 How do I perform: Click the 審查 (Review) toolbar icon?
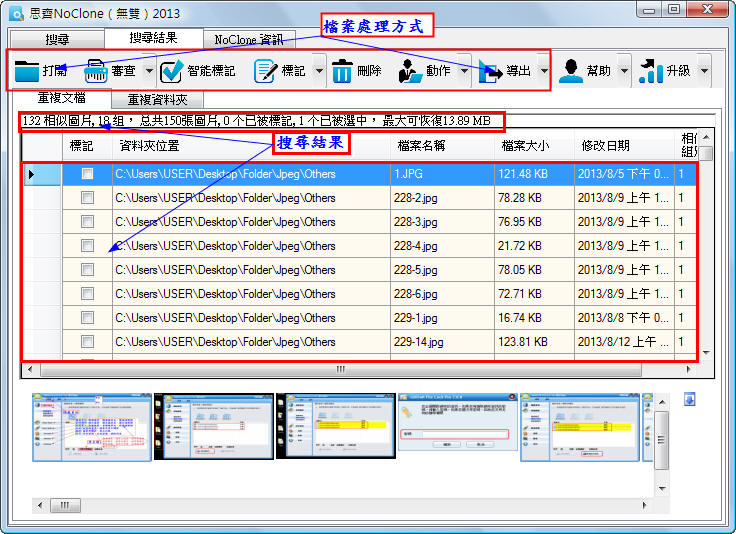(x=97, y=71)
